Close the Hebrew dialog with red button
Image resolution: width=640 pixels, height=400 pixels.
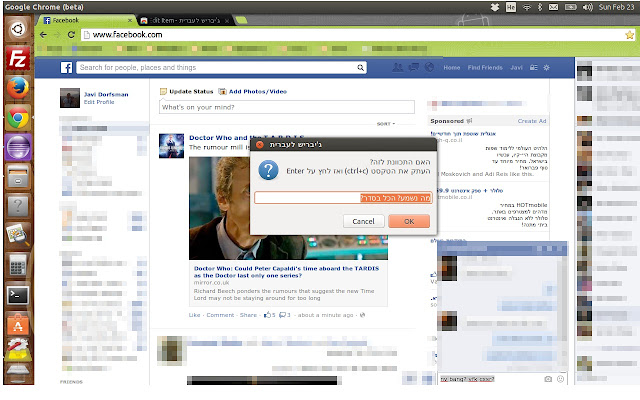259,144
